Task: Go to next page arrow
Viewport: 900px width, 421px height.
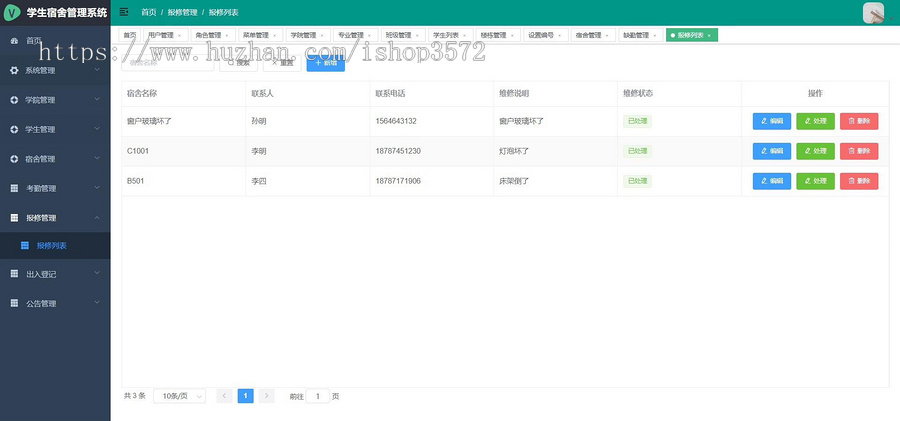Action: [266, 396]
